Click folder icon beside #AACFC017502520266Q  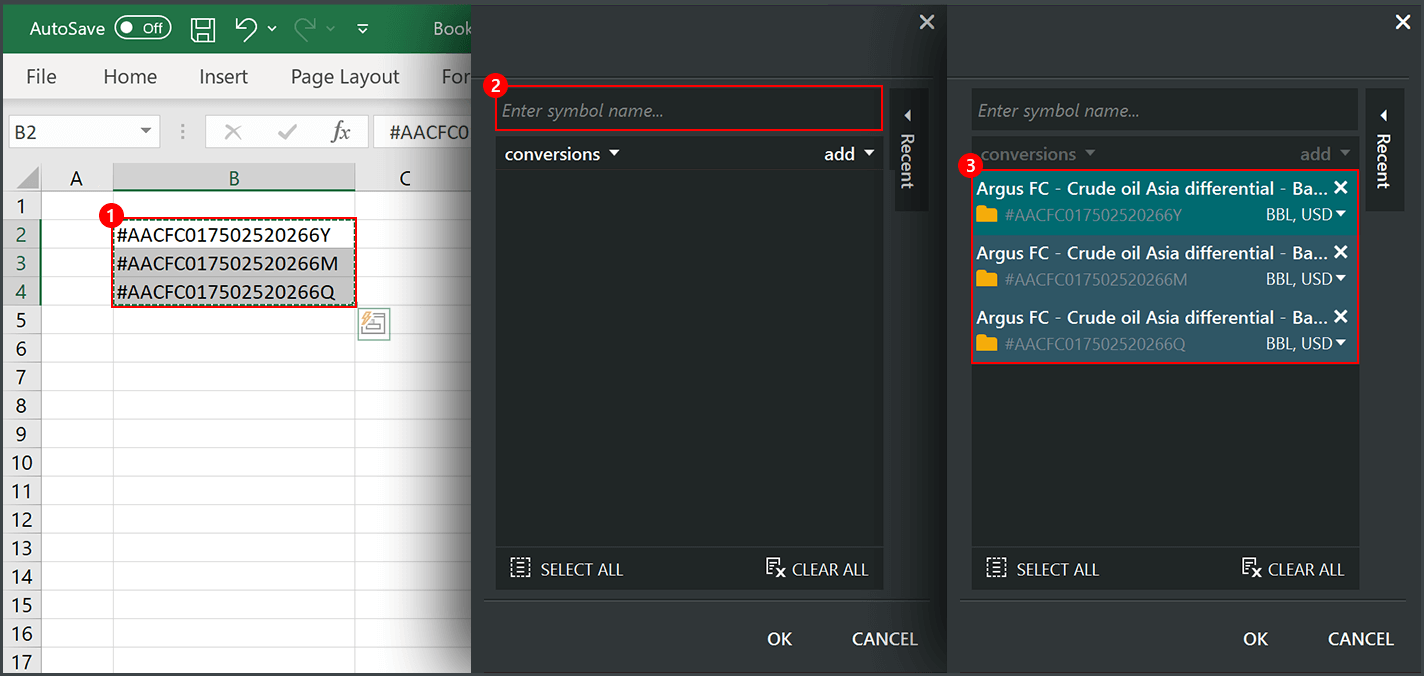point(987,343)
